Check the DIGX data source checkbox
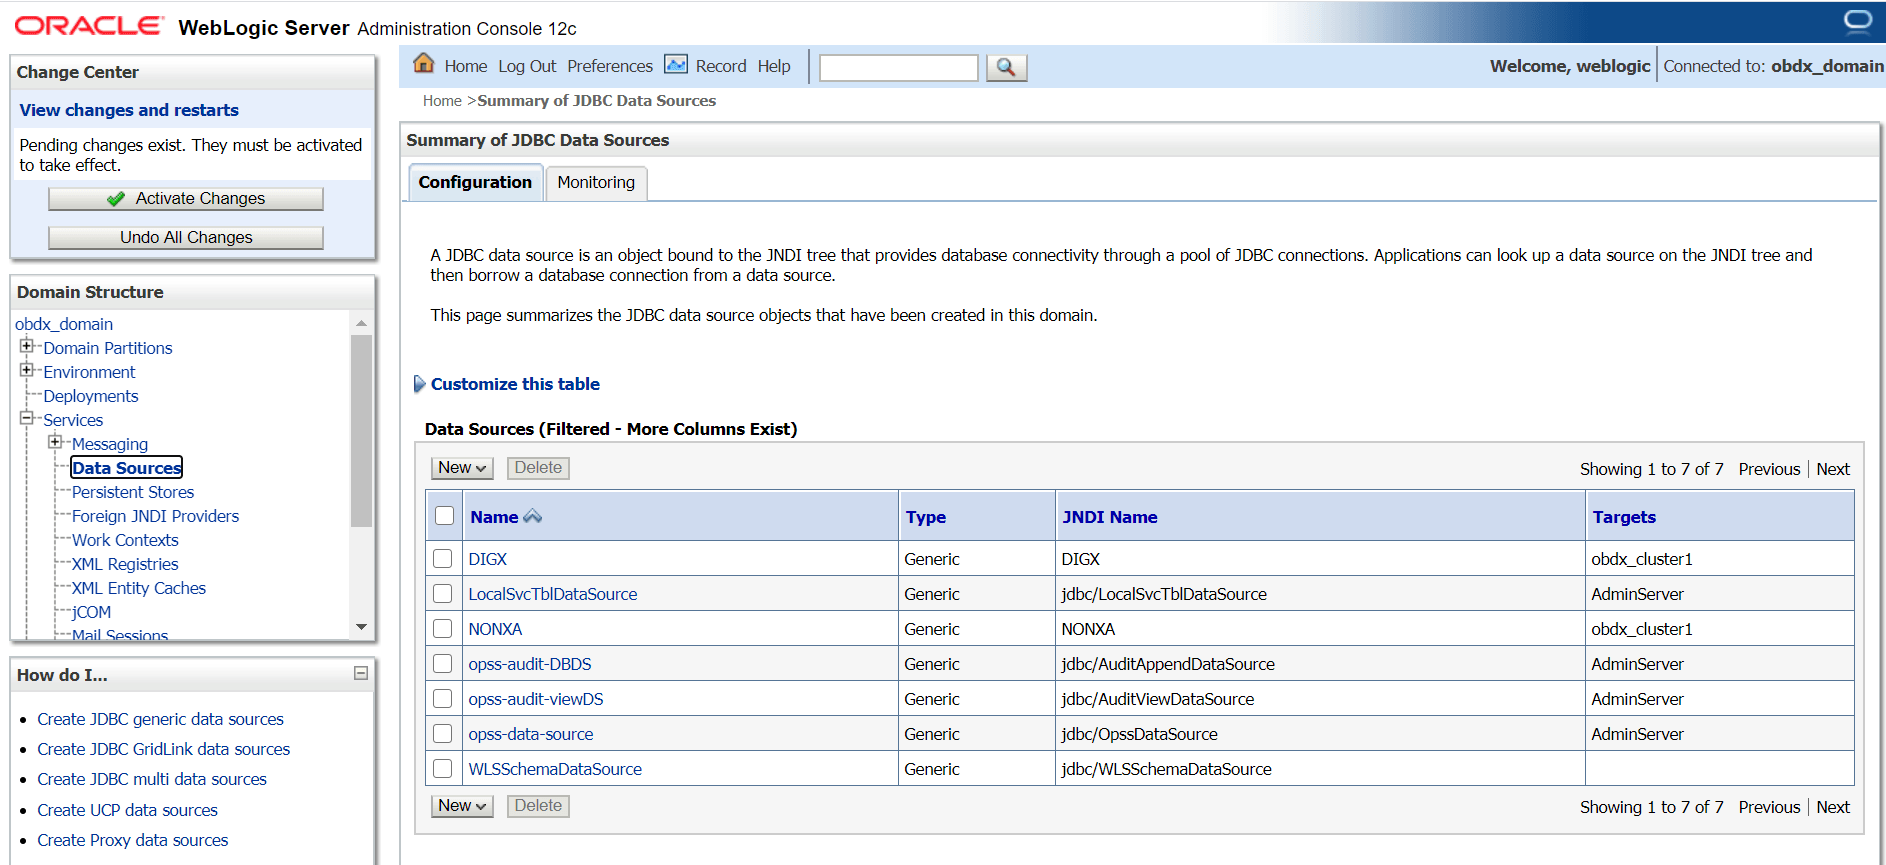Screen dimensions: 1886x865 pyautogui.click(x=443, y=559)
